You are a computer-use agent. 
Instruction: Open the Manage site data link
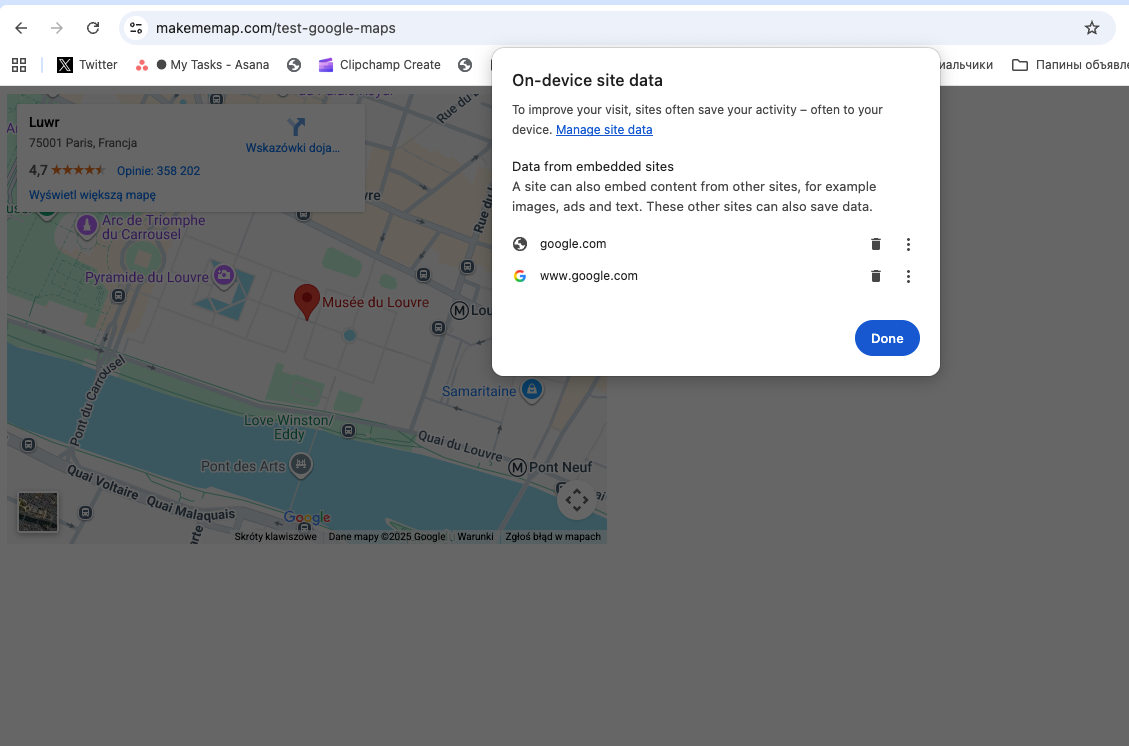click(604, 130)
